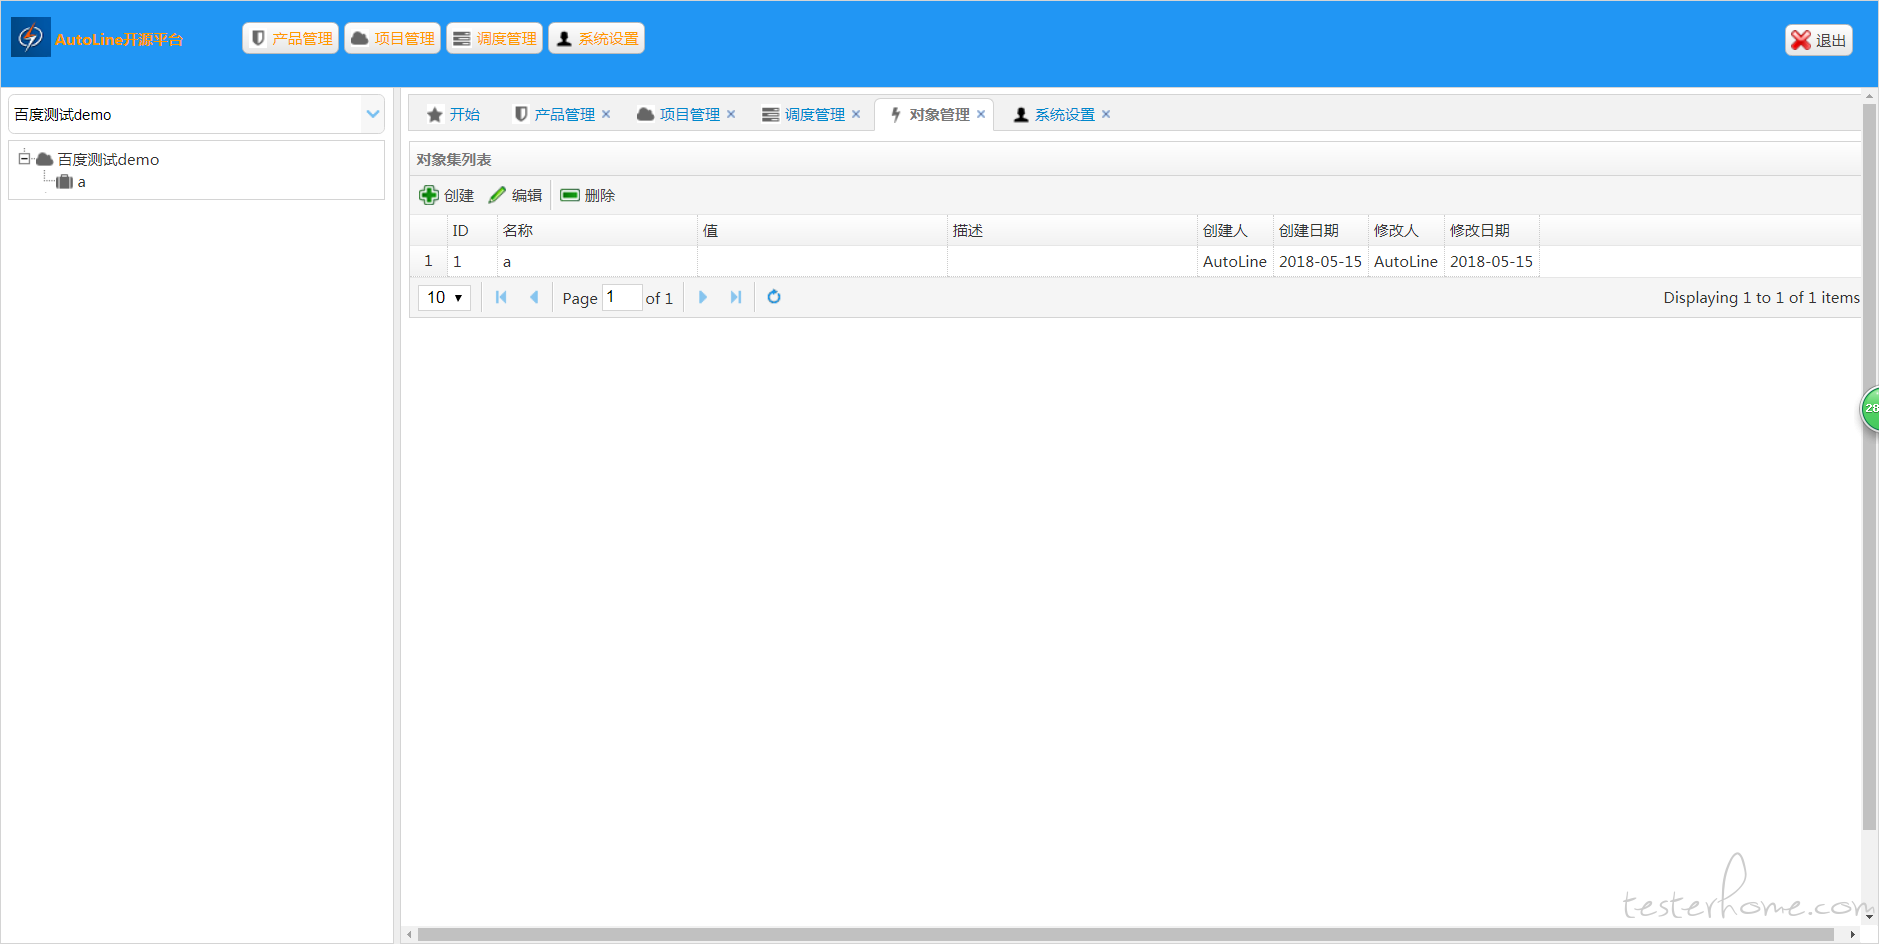Open the 百度测试demo project dropdown arrow
Viewport: 1879px width, 944px height.
coord(373,114)
